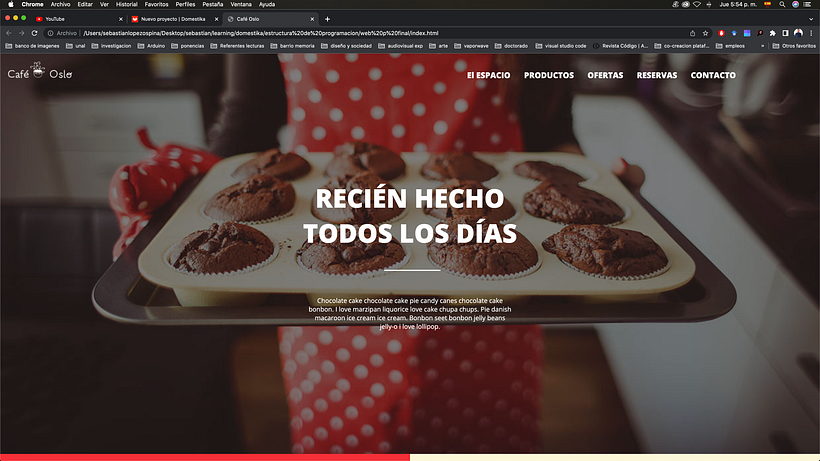Close the Nuevo proyecto Domestika tab
Screen dimensions: 820x461
coord(217,19)
